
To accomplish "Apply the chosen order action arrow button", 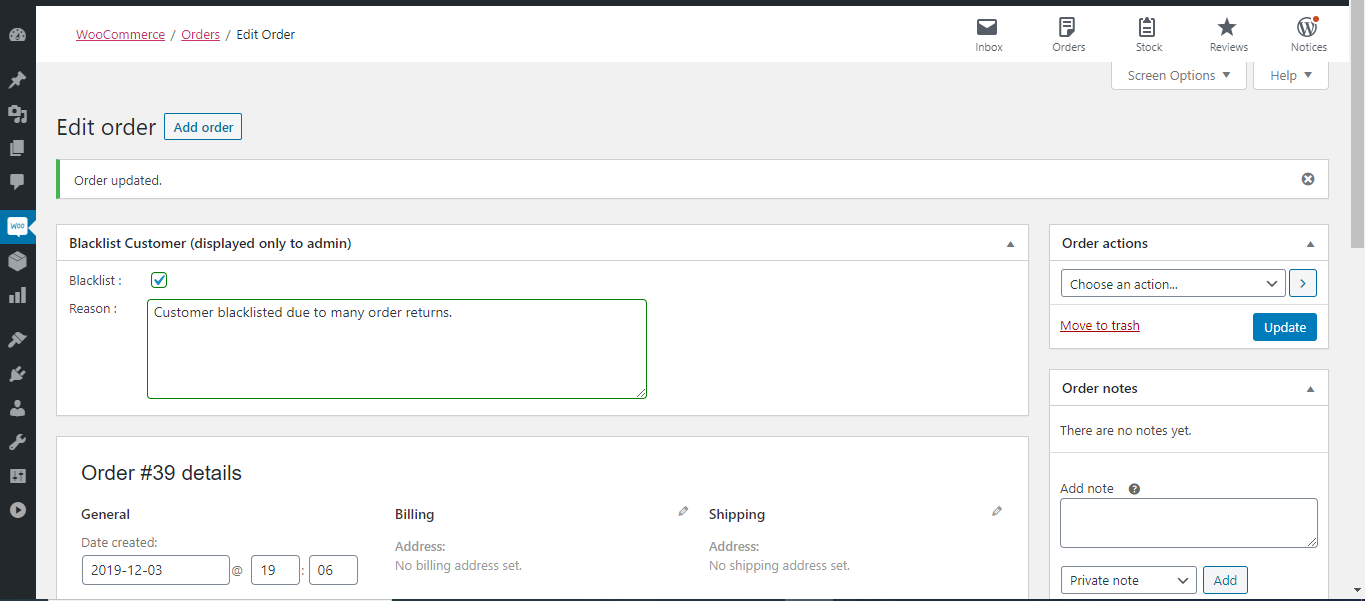I will 1303,284.
